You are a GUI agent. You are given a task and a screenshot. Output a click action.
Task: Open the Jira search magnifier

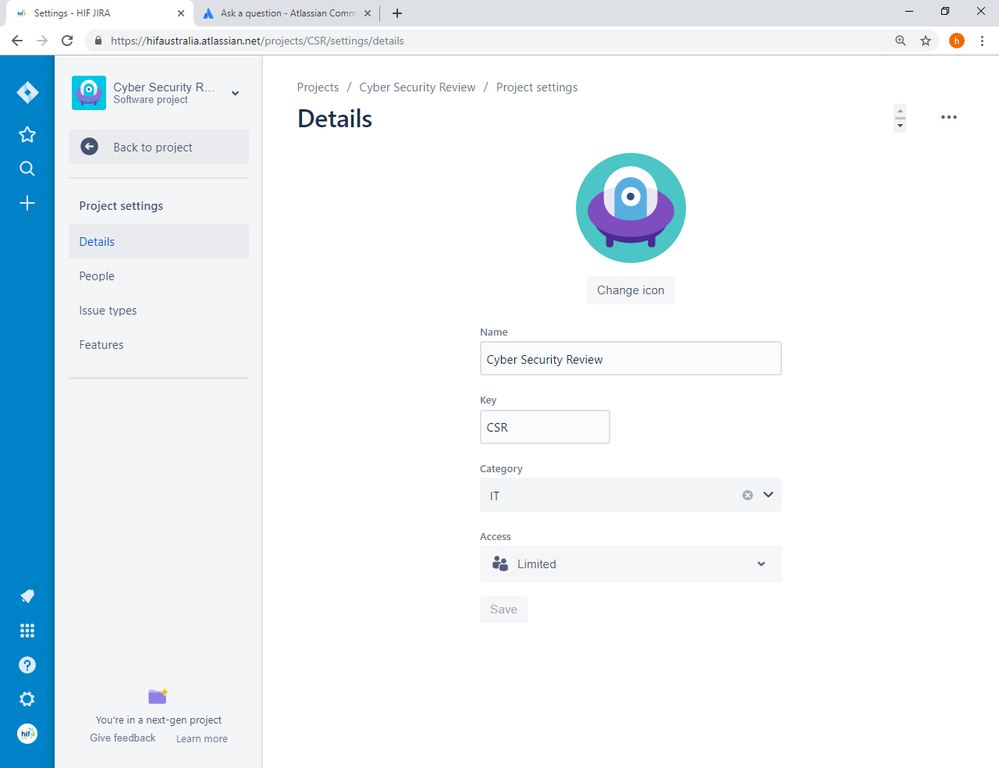(x=27, y=169)
